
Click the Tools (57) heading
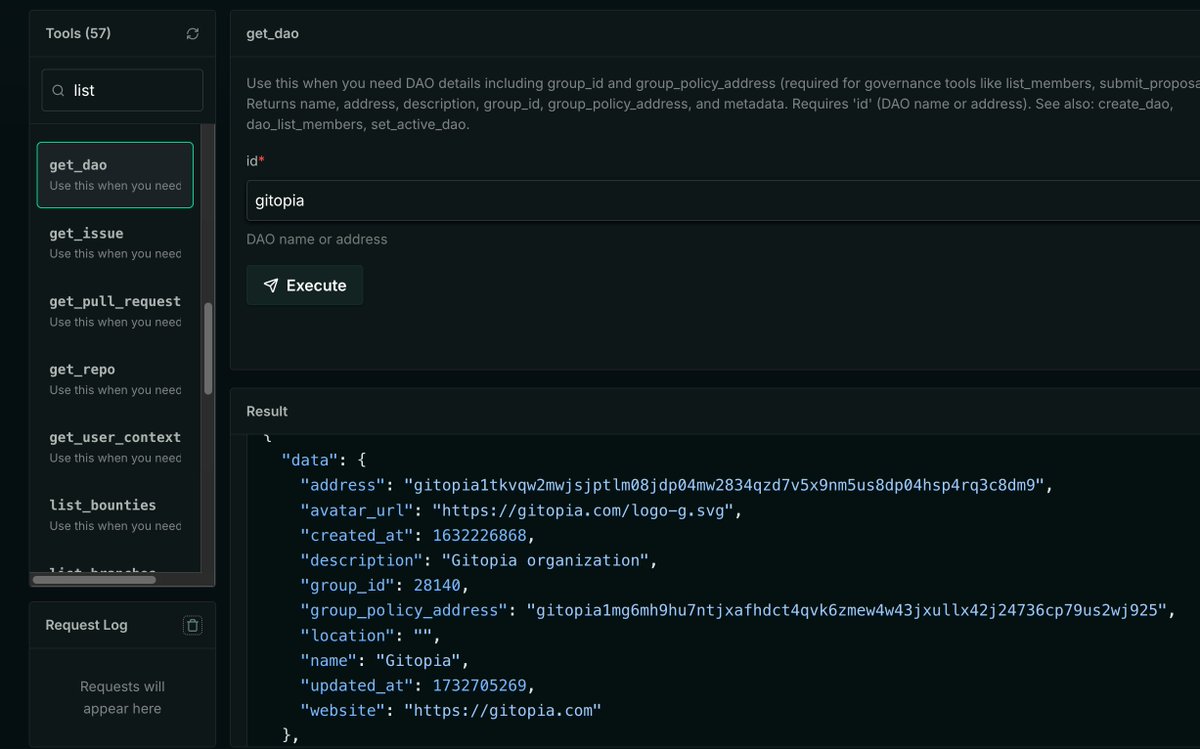tap(78, 33)
